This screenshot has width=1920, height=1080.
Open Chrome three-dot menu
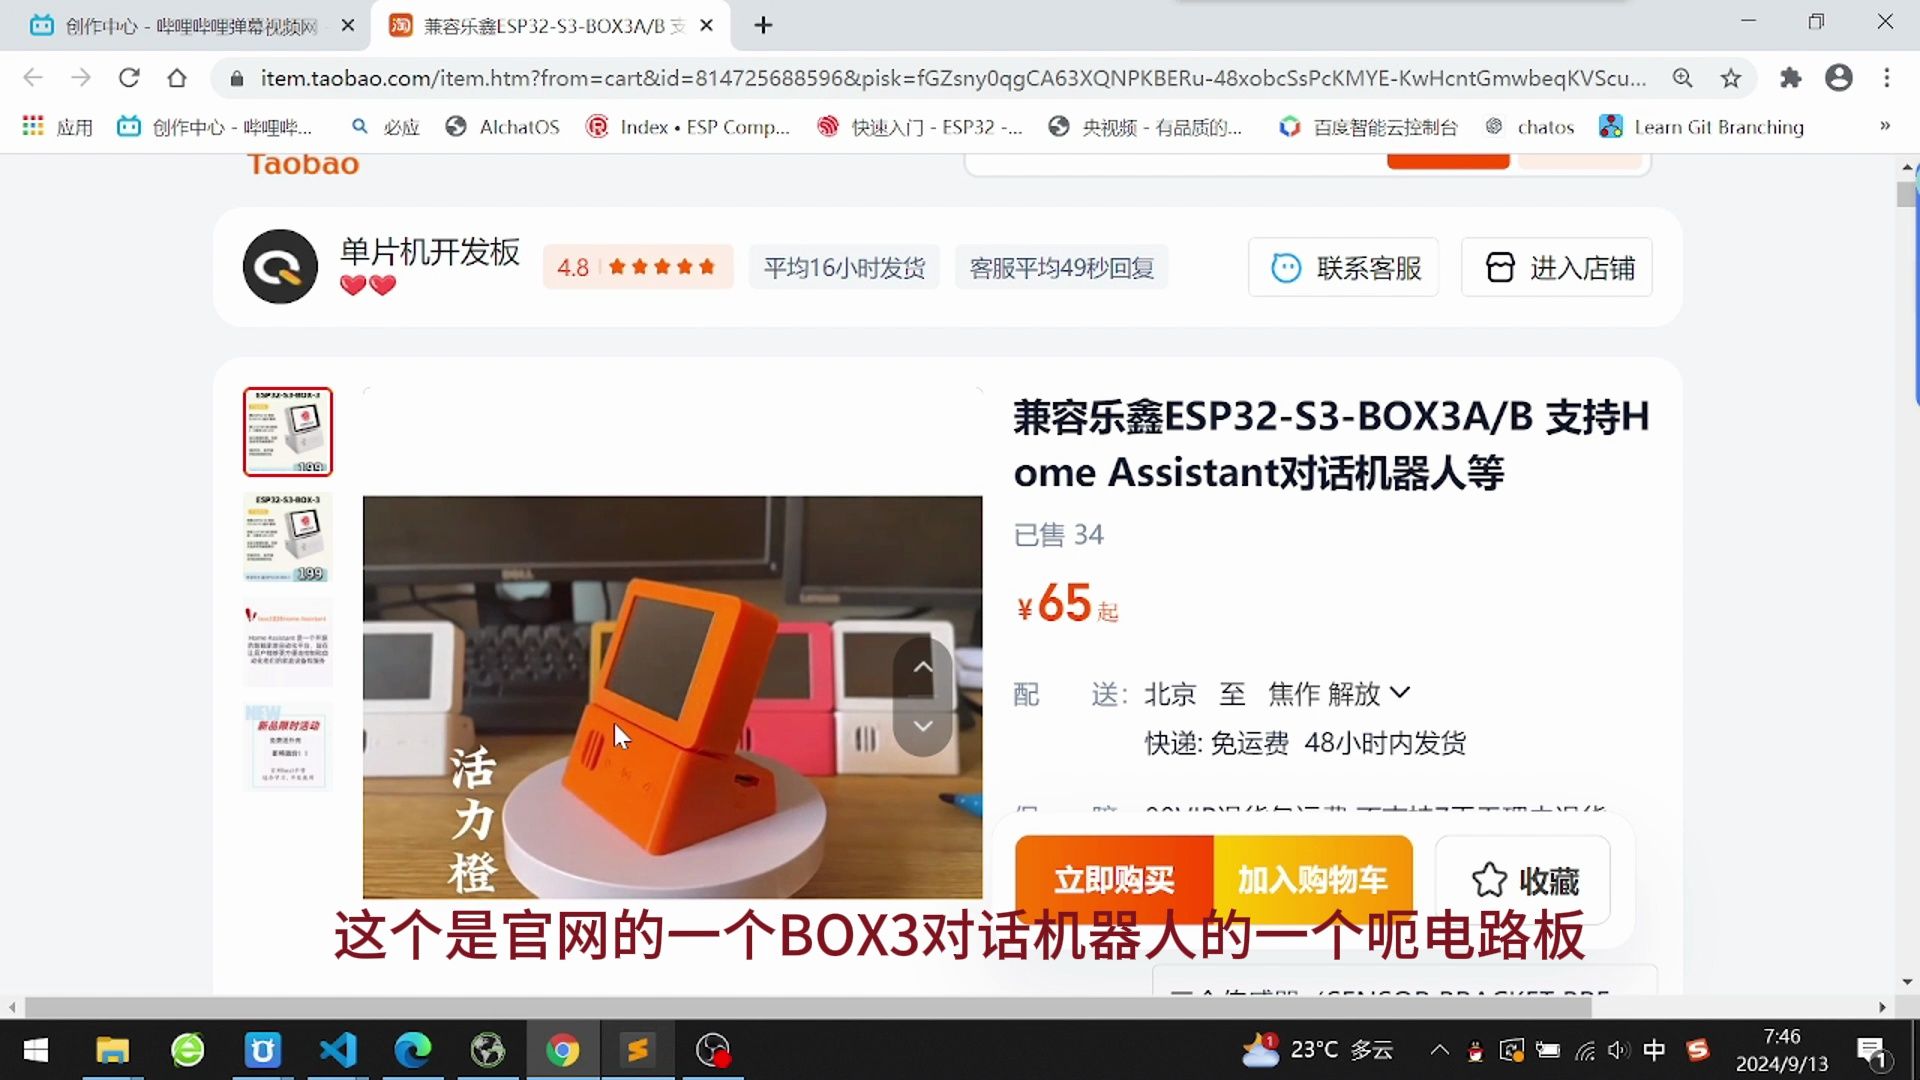pos(1887,78)
